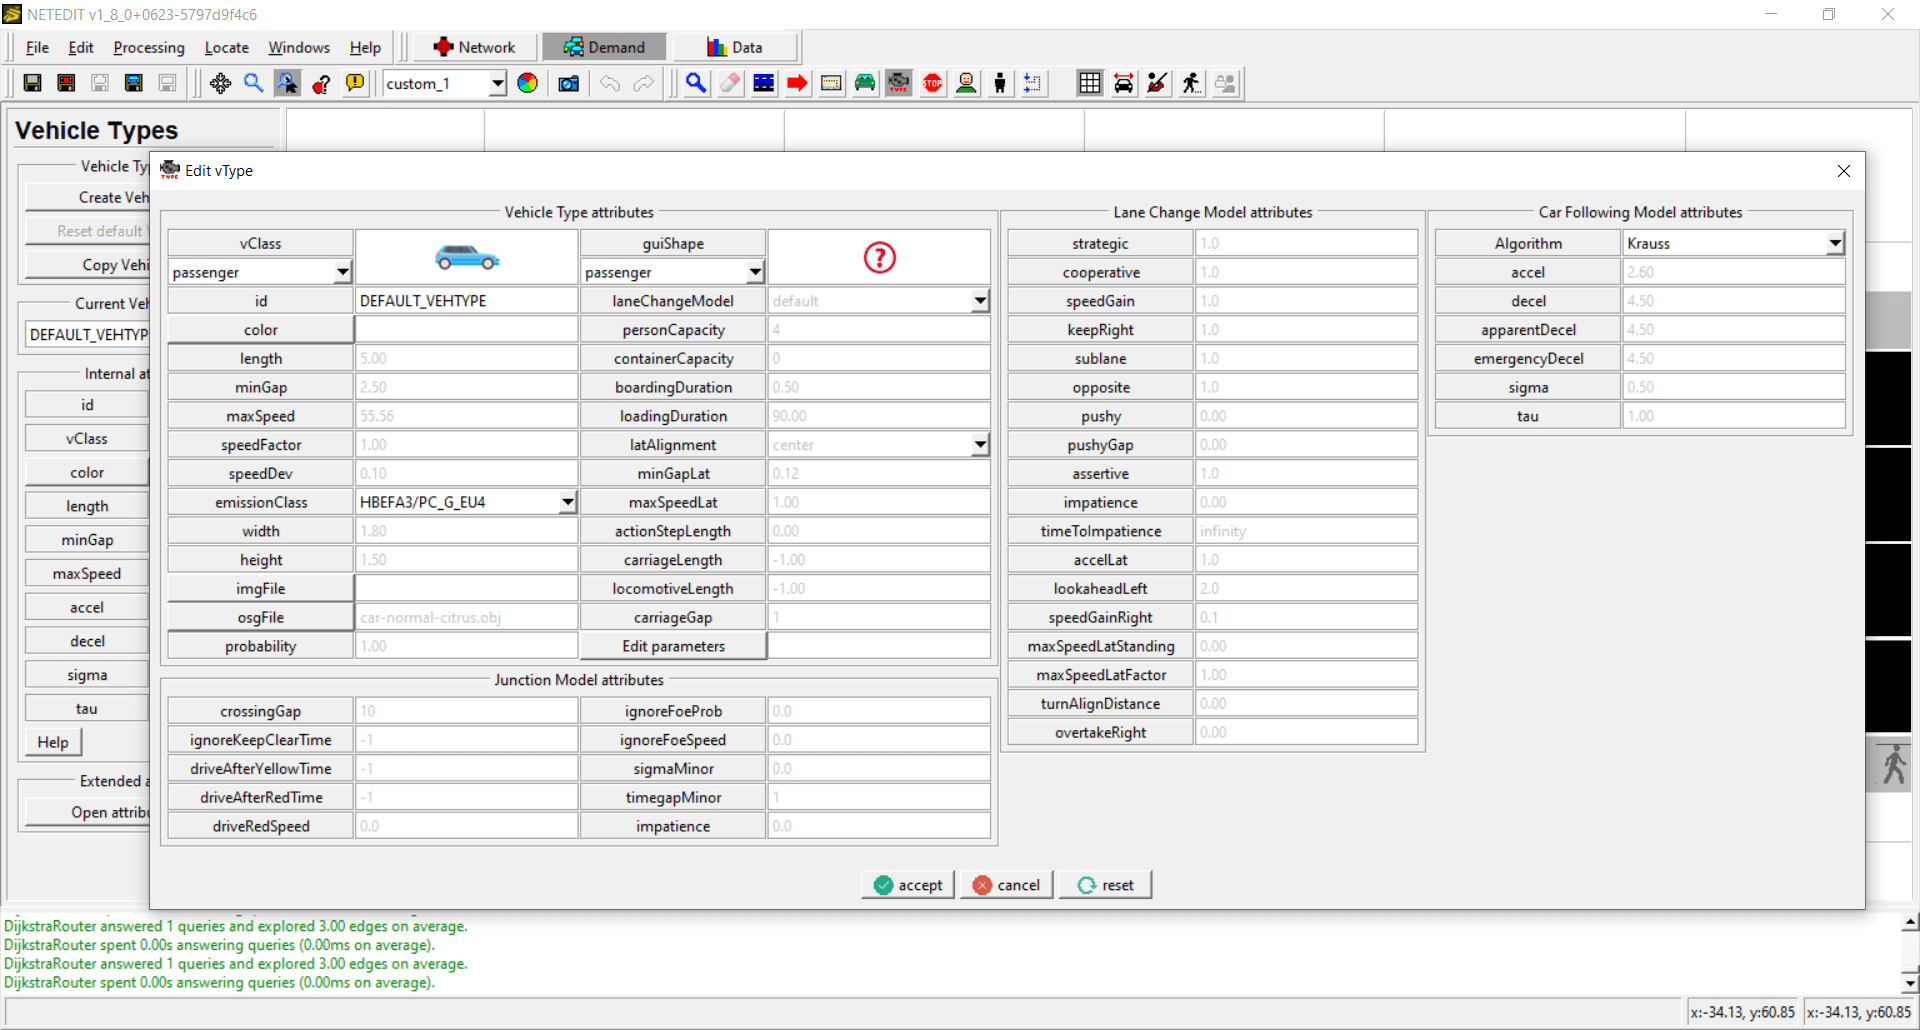Image resolution: width=1920 pixels, height=1030 pixels.
Task: Open the custom_1 color scheme dropdown
Action: click(497, 84)
